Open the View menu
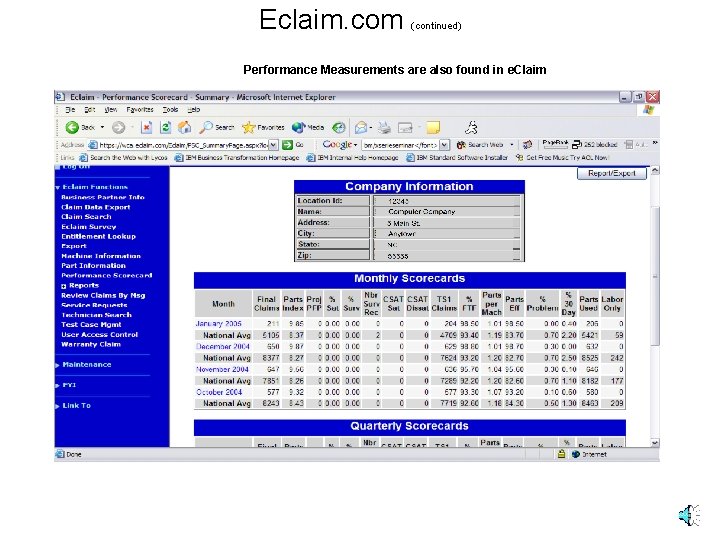Viewport: 720px width, 540px height. pyautogui.click(x=110, y=110)
